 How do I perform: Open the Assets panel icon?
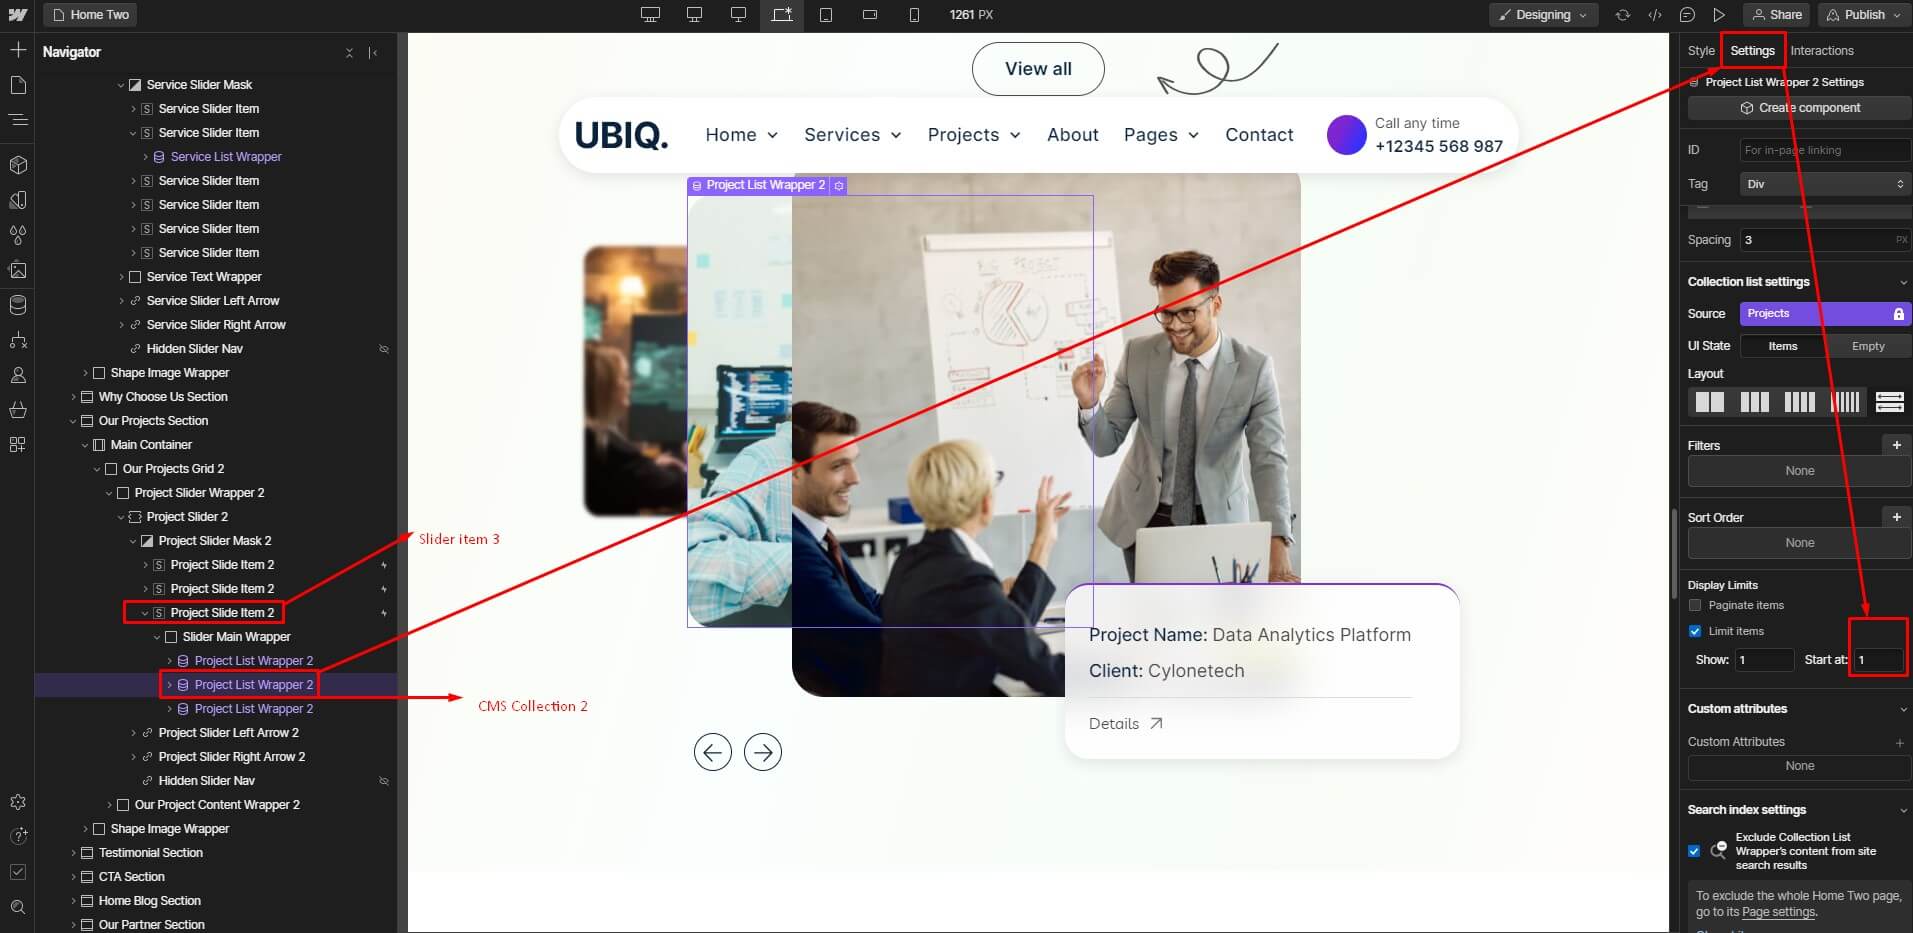point(17,270)
